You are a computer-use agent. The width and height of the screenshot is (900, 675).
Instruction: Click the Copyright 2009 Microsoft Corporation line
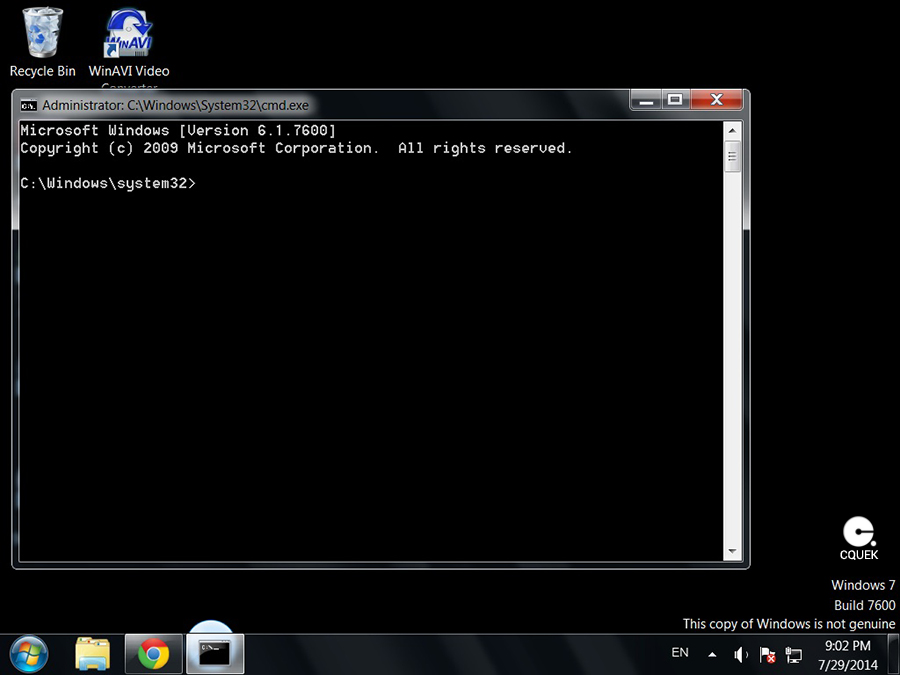[x=296, y=149]
